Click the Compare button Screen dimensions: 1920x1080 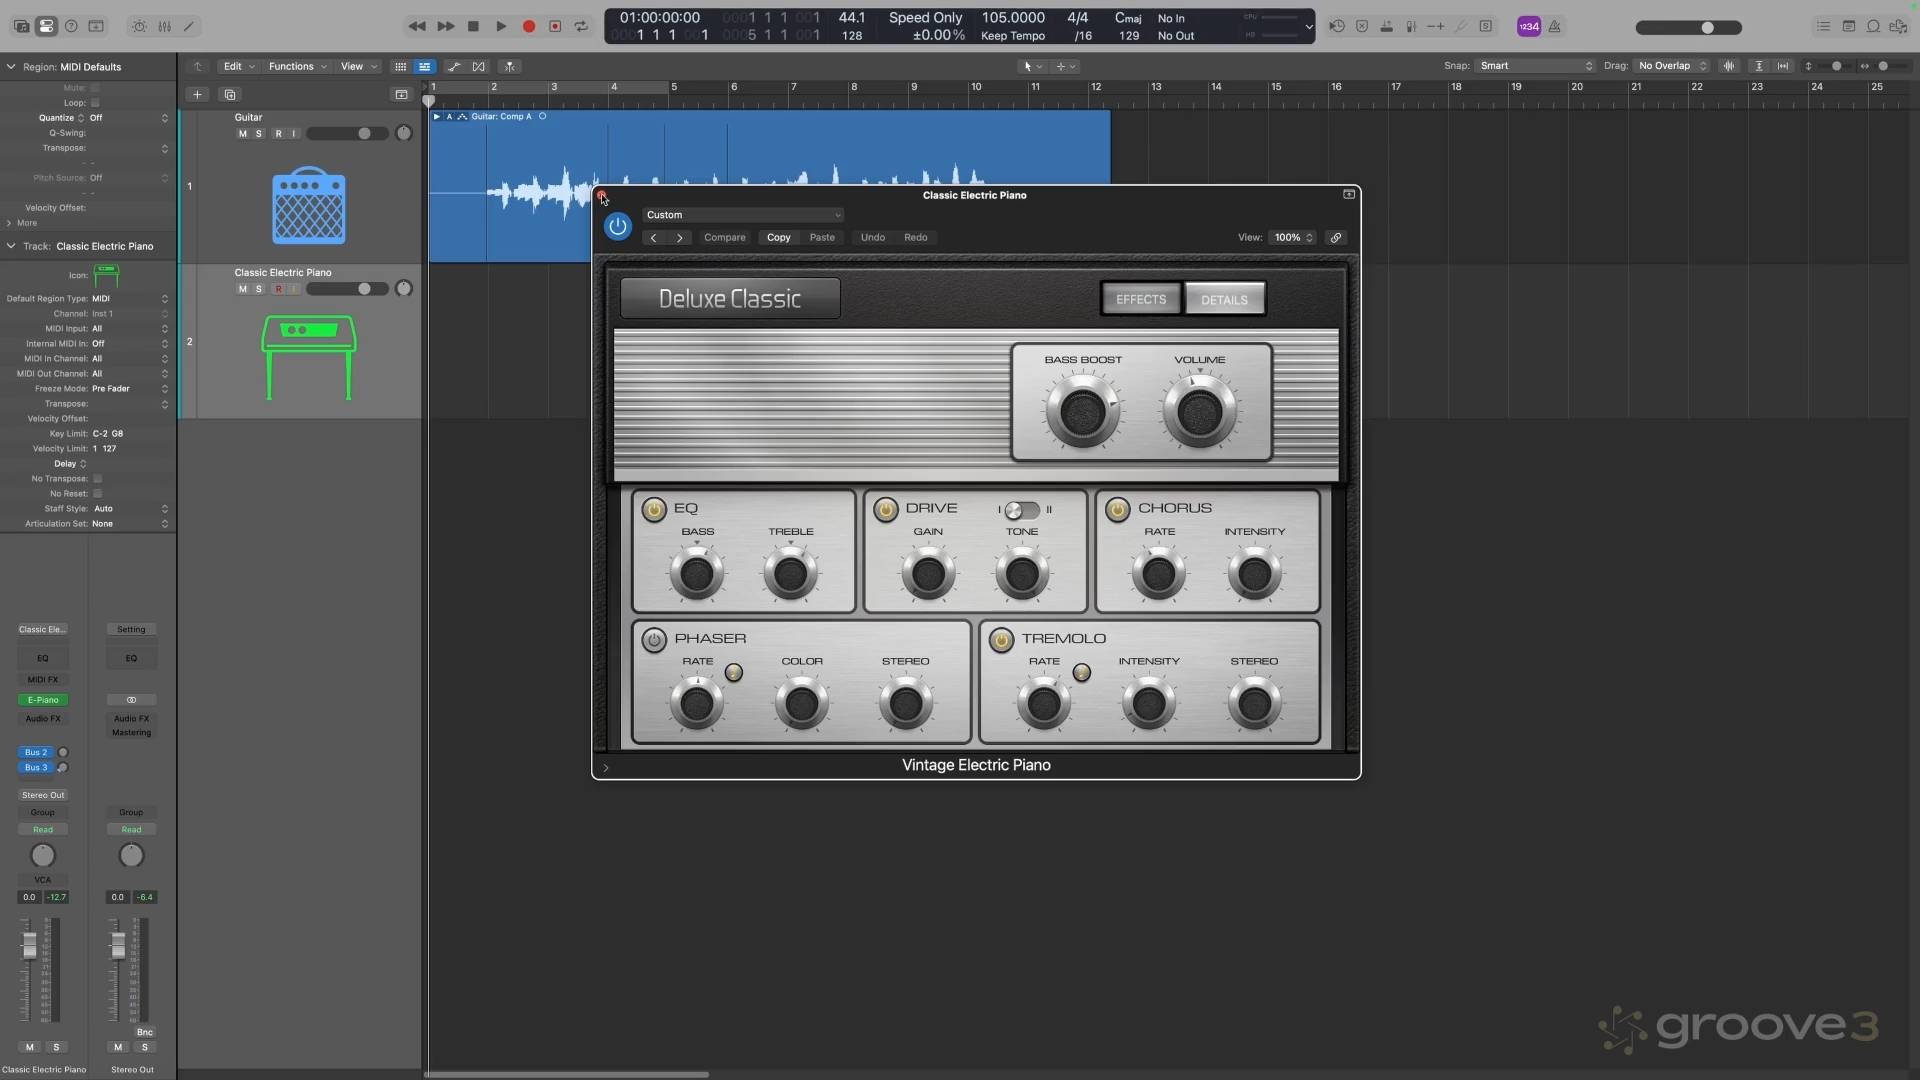click(725, 237)
